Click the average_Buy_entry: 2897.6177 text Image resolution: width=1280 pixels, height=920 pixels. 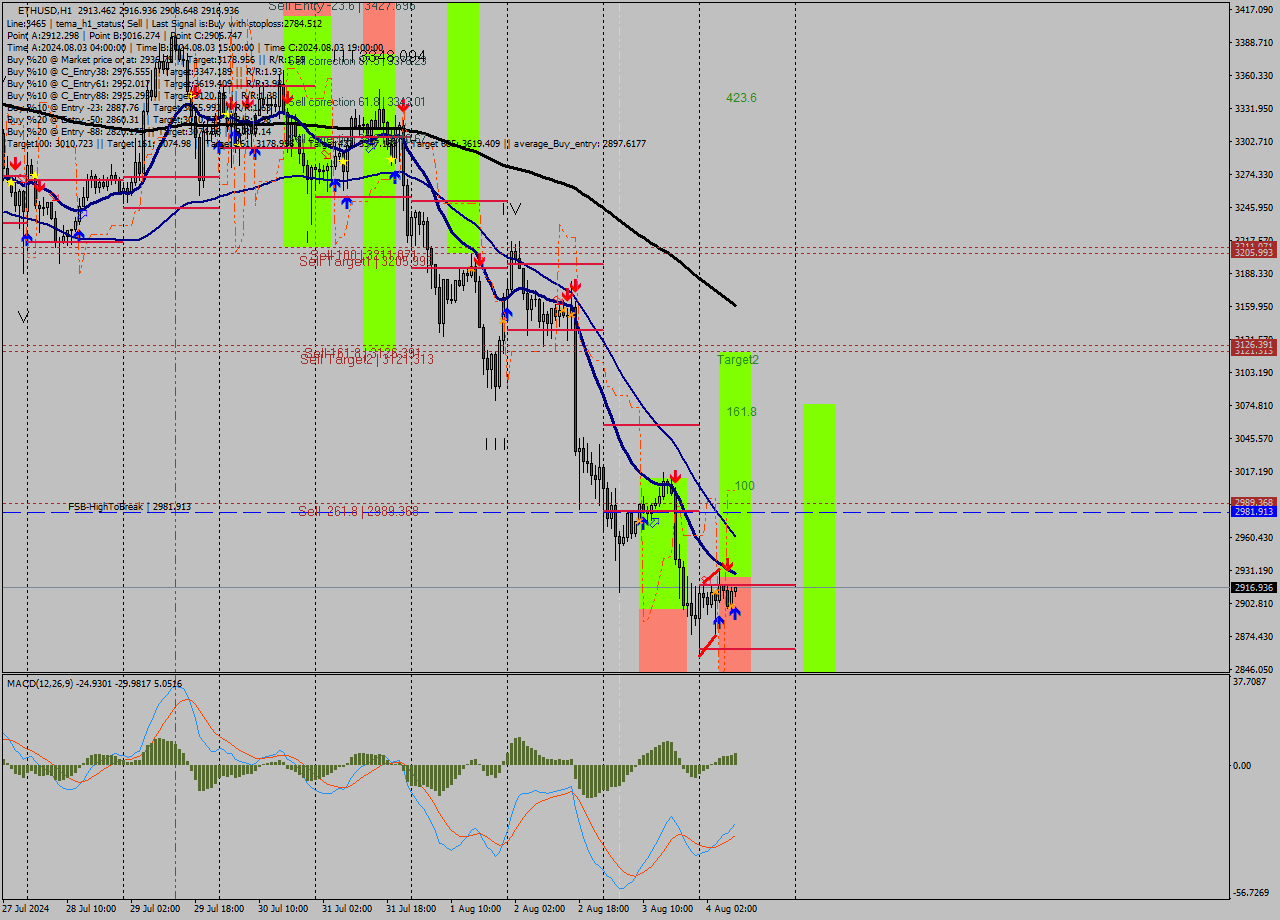coord(580,143)
